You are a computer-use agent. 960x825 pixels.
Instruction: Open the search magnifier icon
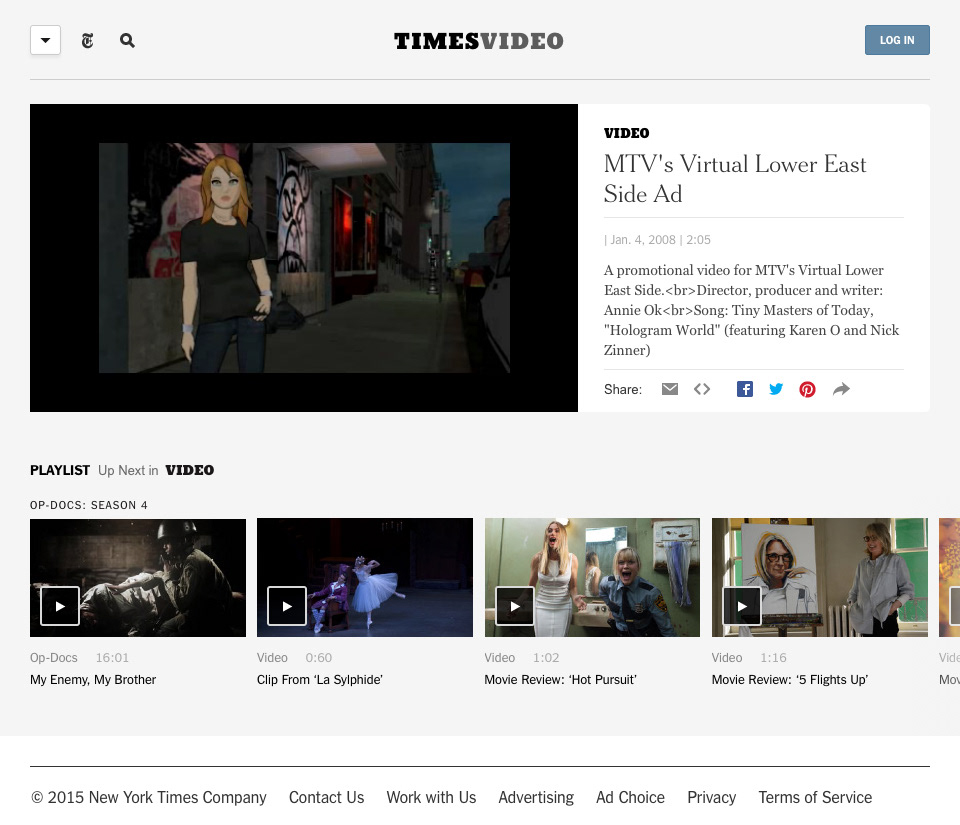127,40
